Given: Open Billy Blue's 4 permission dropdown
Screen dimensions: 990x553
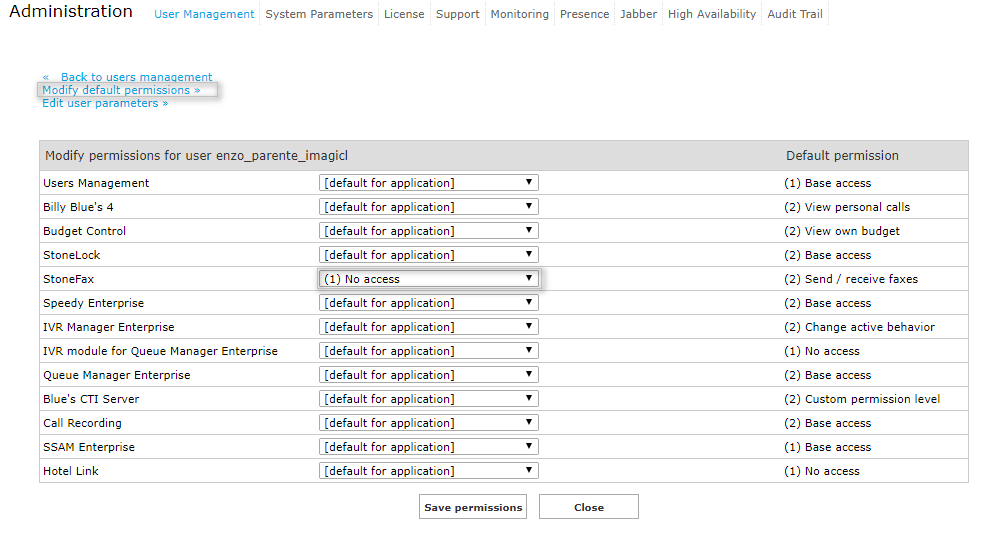Looking at the screenshot, I should tap(429, 207).
